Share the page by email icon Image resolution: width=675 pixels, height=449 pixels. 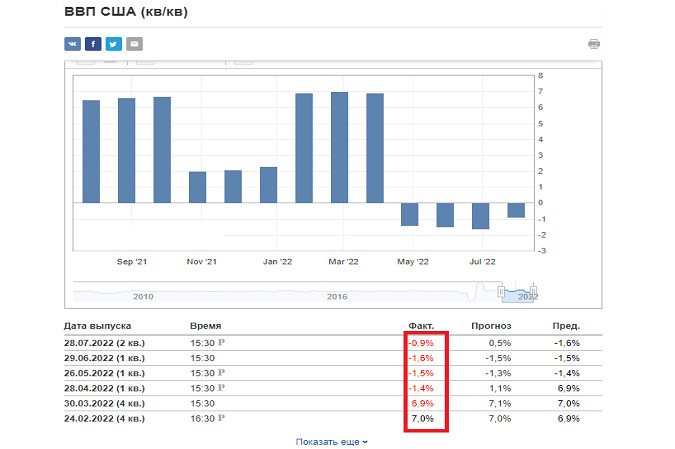pos(134,44)
